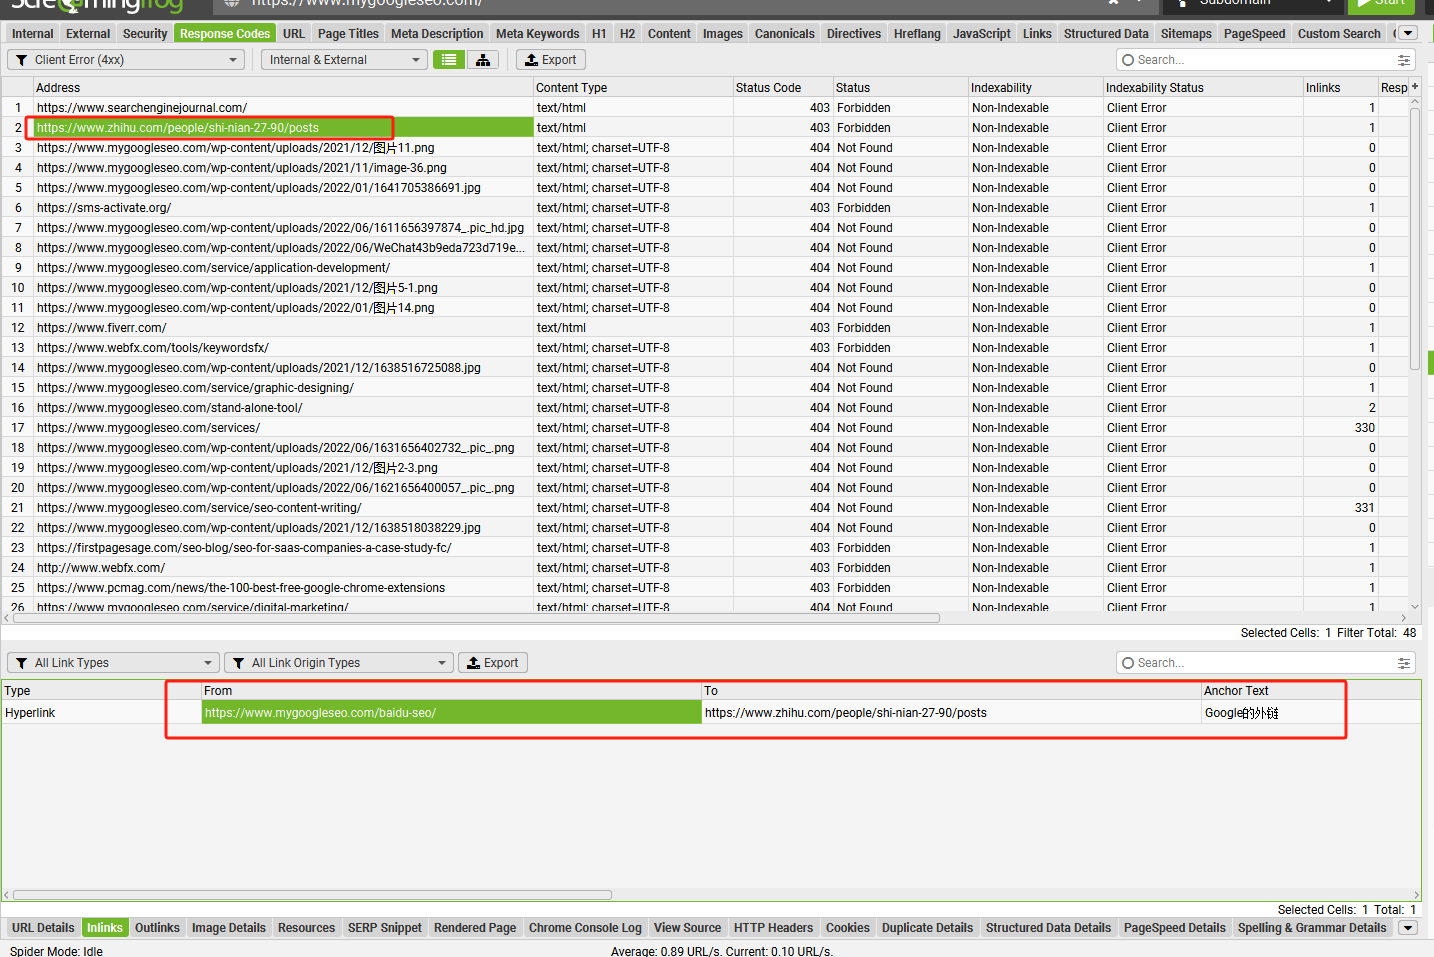The image size is (1434, 957).
Task: Open Client Error (4xx) filter dropdown
Action: point(126,60)
